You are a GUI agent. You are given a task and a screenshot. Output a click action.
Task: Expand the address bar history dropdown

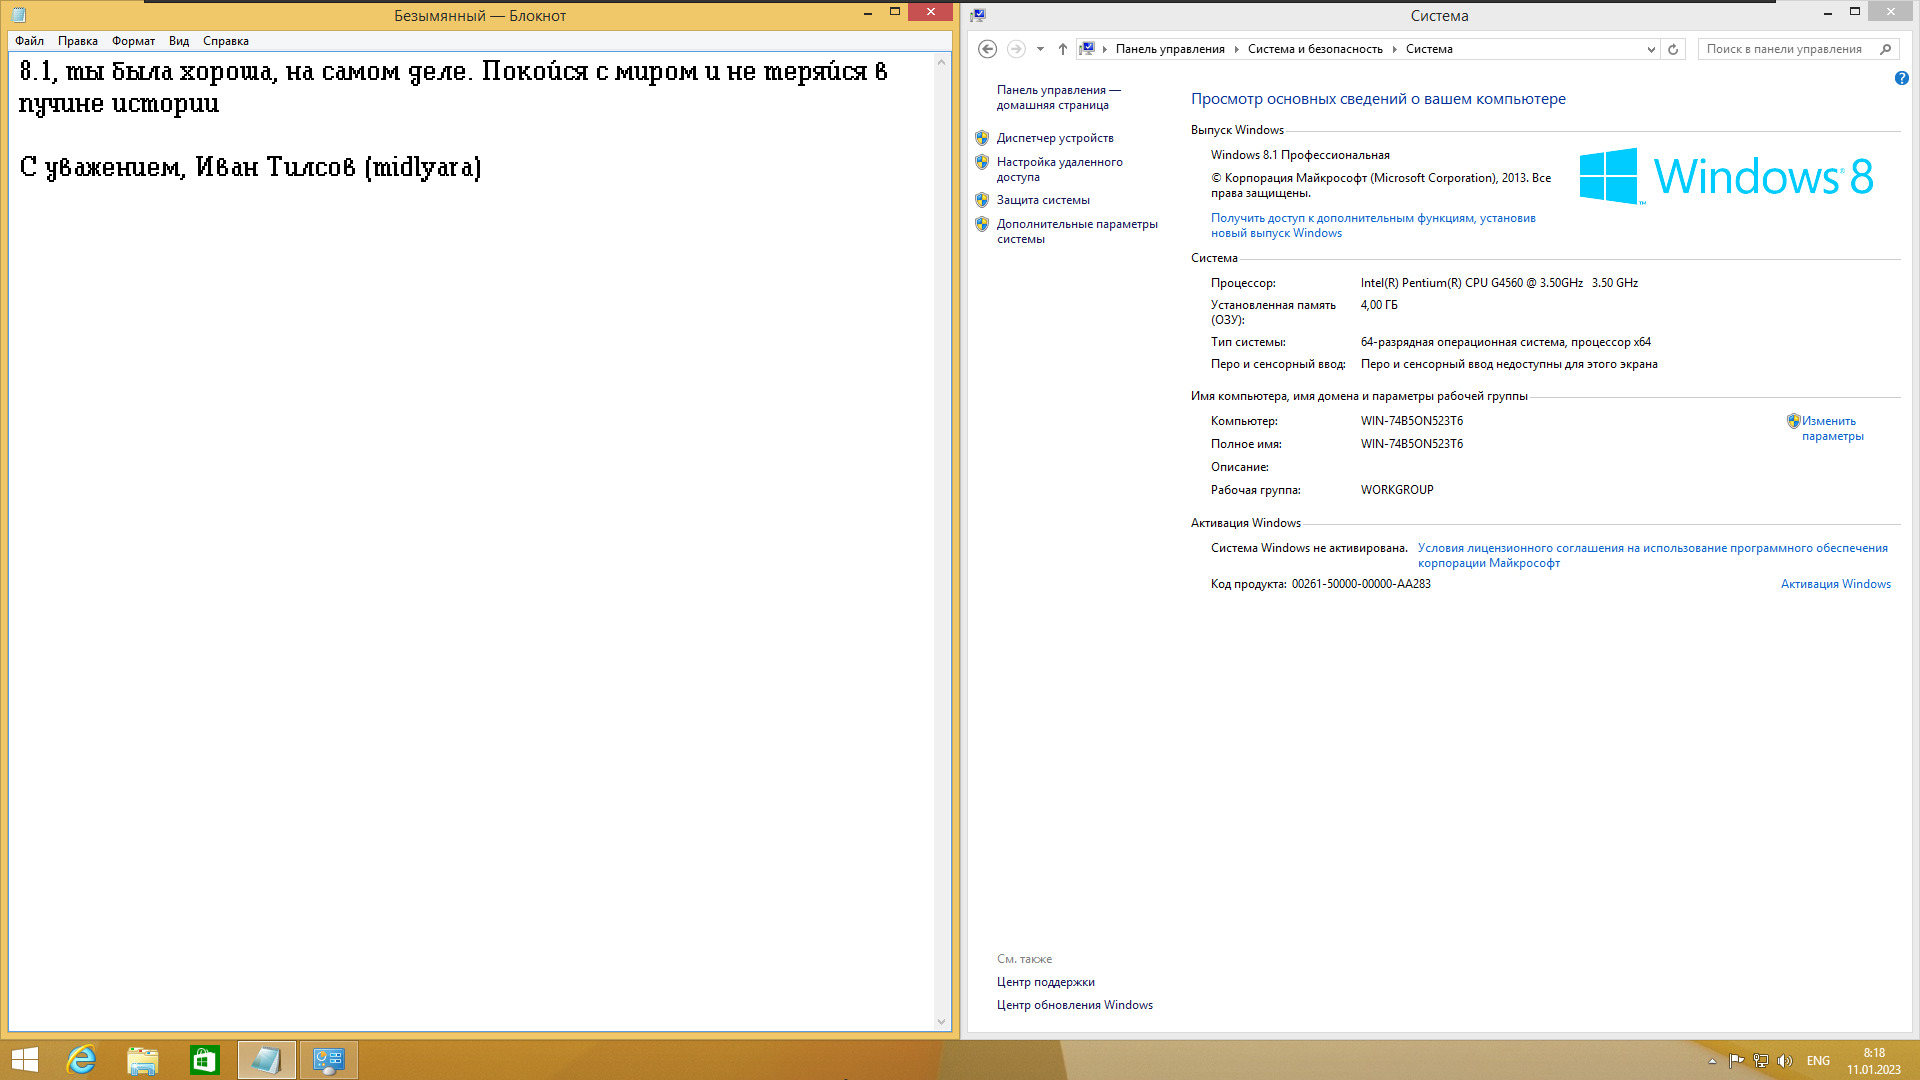pos(1651,49)
